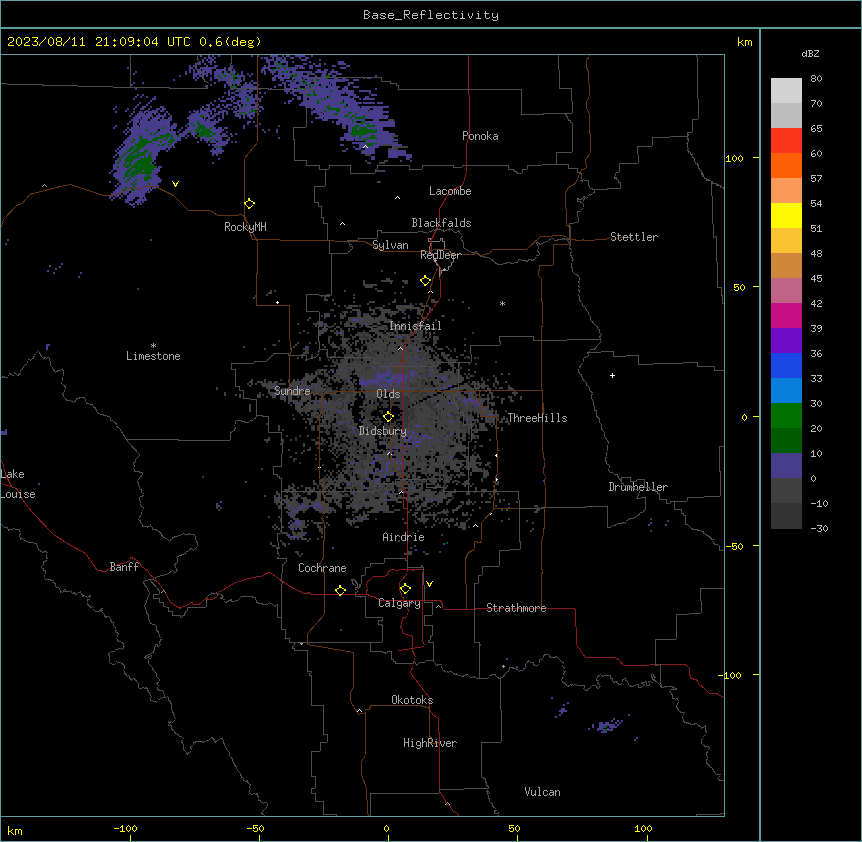Click the Lacombe label
Viewport: 862px width, 842px height.
(x=450, y=191)
